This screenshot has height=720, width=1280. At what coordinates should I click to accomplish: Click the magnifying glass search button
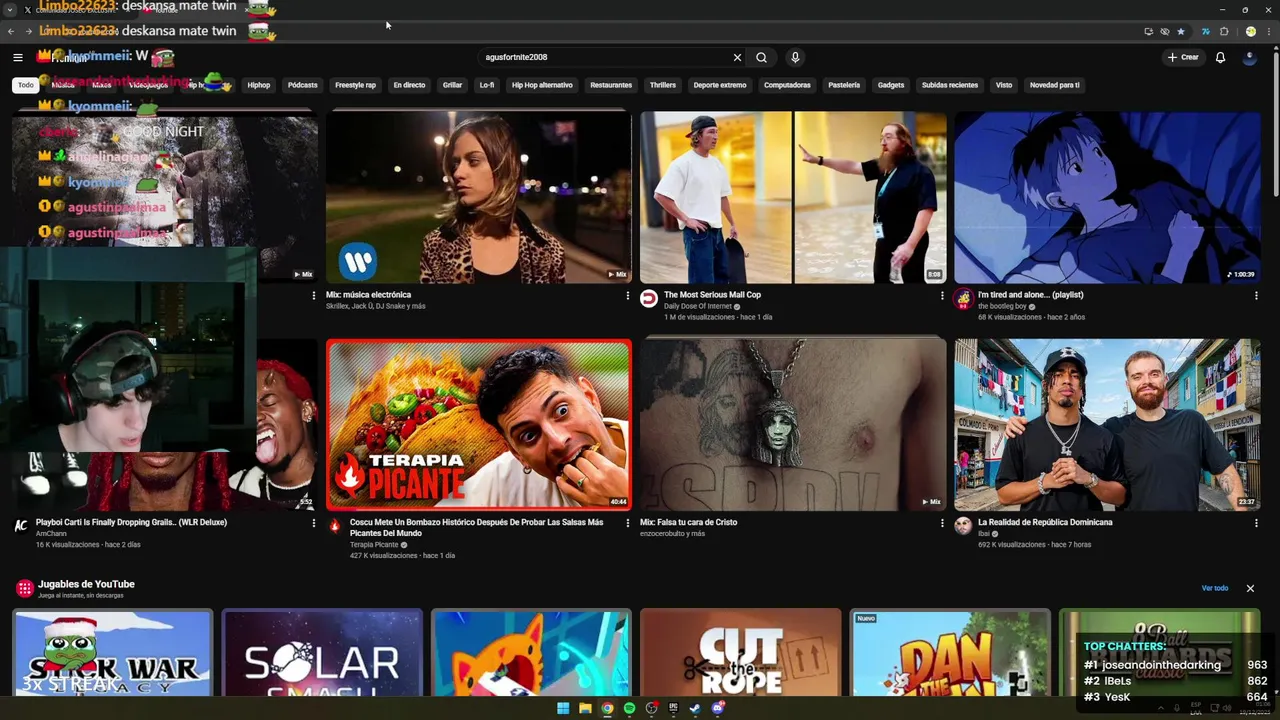click(x=761, y=57)
